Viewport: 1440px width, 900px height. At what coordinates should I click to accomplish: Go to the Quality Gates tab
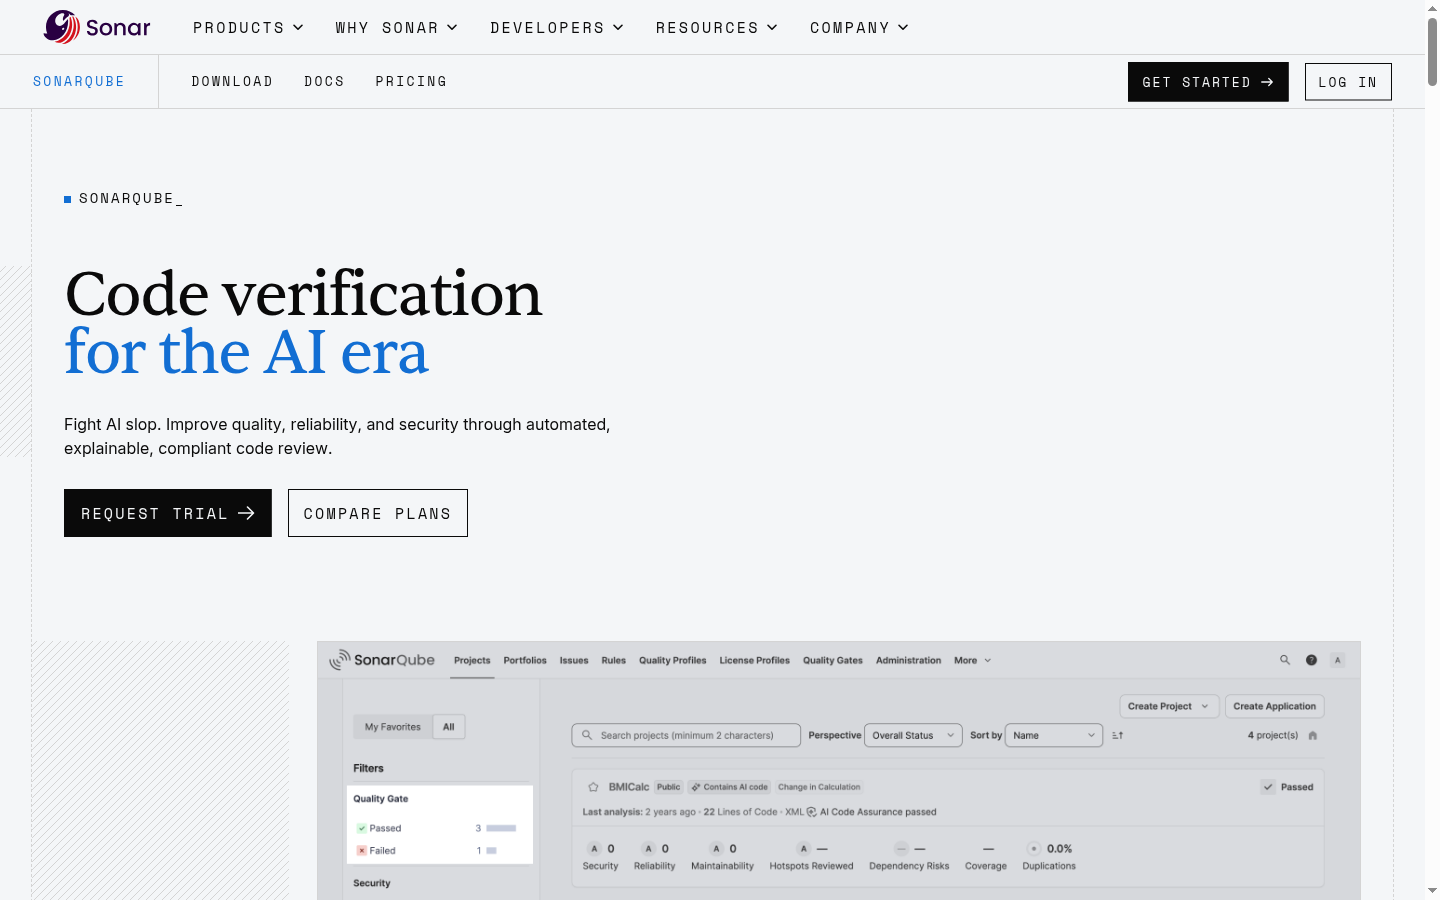coord(833,661)
